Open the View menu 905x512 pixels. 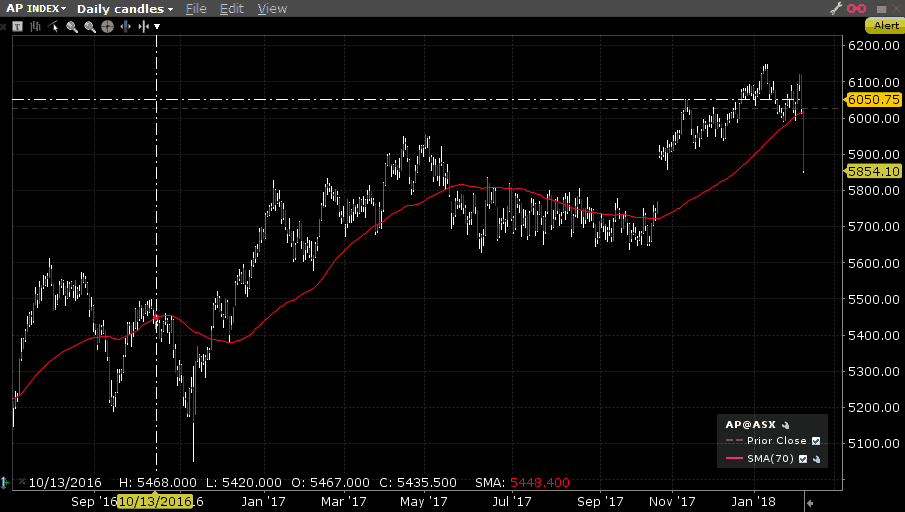pyautogui.click(x=272, y=8)
